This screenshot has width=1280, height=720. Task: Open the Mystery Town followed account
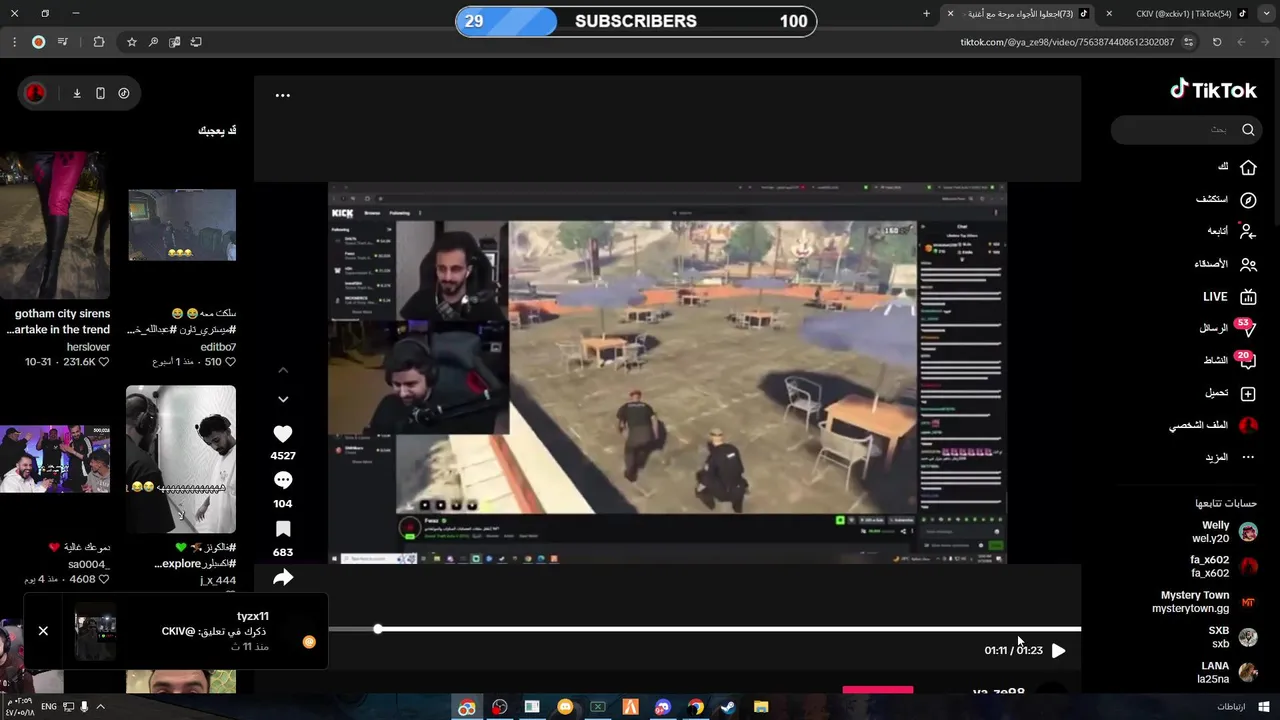coord(1204,602)
